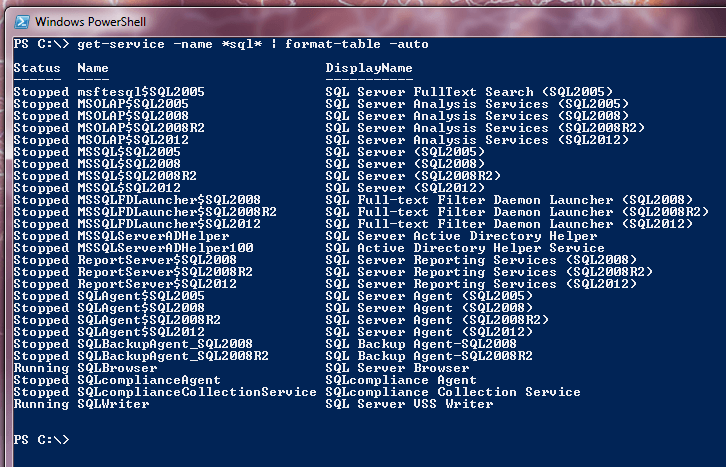Click display name SQL Backup Agent-SQL2008R2
The height and width of the screenshot is (467, 726).
(x=429, y=357)
